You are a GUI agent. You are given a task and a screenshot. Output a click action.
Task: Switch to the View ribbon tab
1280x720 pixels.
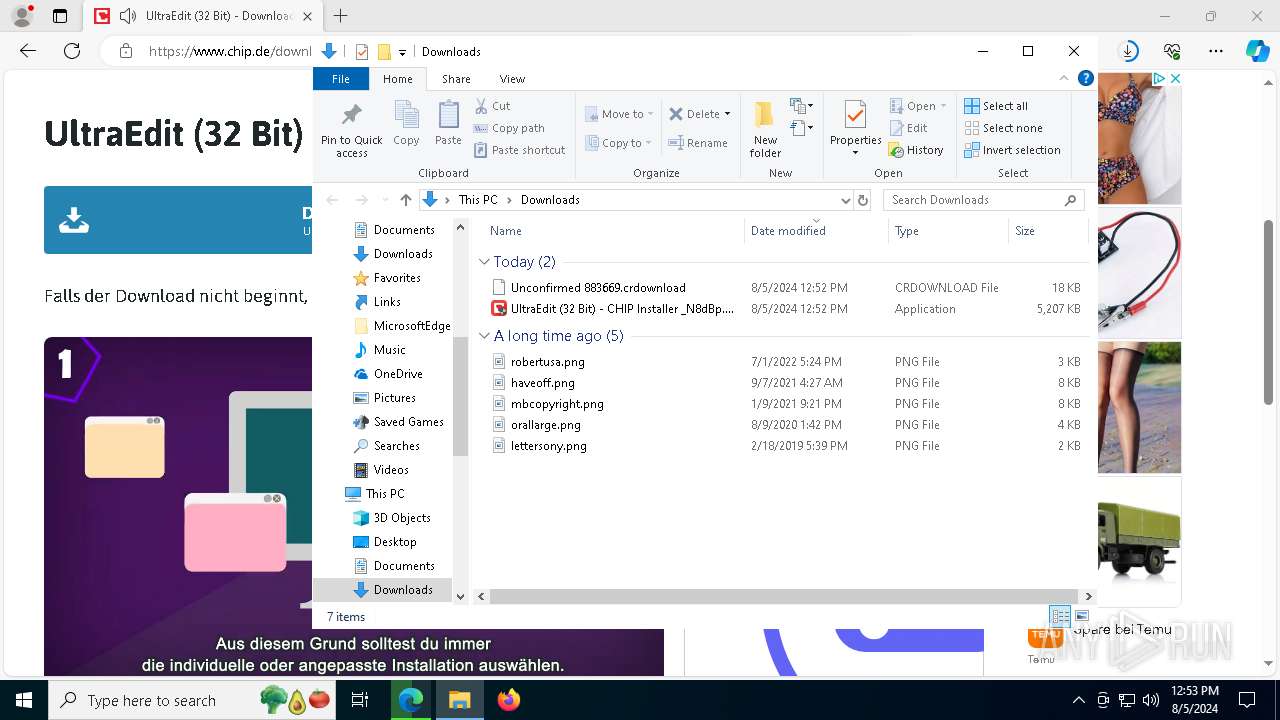coord(512,79)
